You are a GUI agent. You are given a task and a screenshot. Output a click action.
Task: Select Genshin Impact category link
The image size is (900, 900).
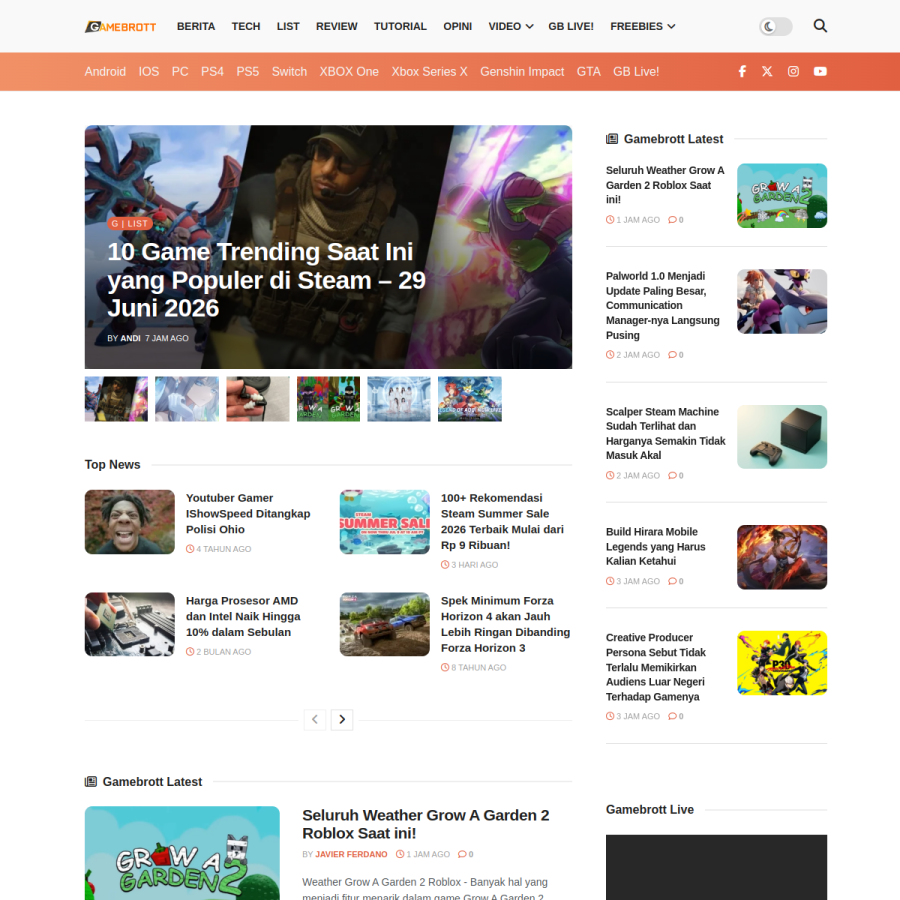(x=522, y=72)
